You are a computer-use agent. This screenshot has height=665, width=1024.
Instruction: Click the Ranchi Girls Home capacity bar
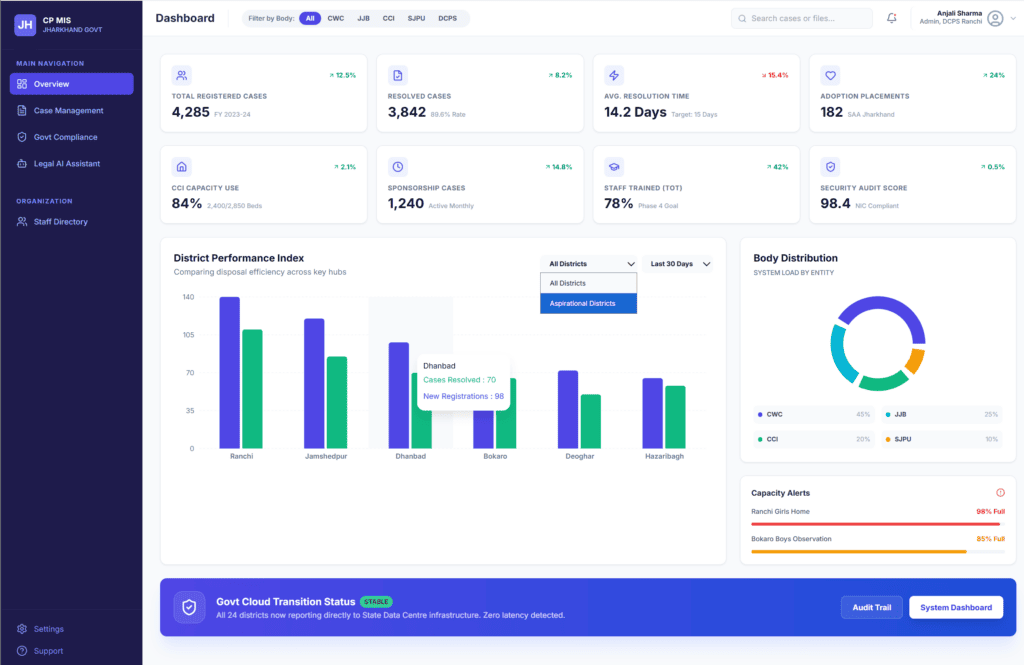click(875, 524)
